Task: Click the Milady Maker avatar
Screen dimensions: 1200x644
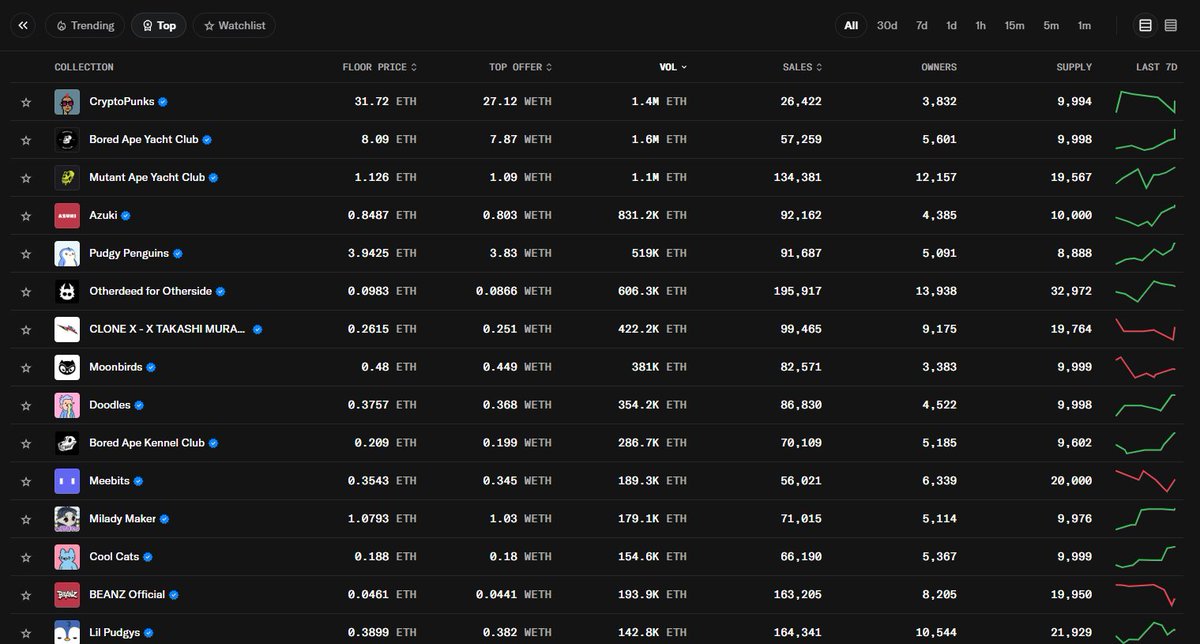Action: [67, 519]
